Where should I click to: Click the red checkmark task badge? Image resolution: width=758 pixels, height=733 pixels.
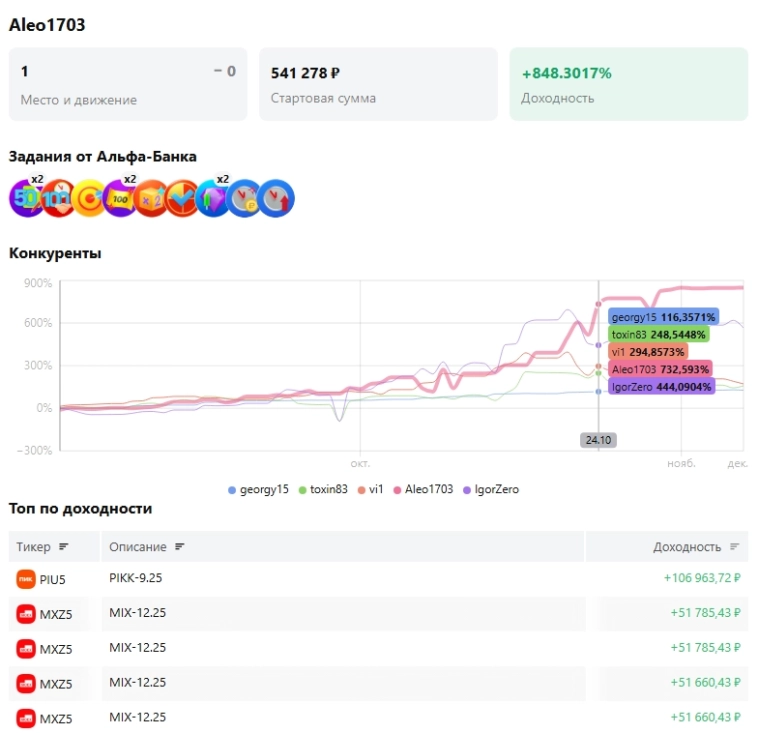click(x=183, y=198)
